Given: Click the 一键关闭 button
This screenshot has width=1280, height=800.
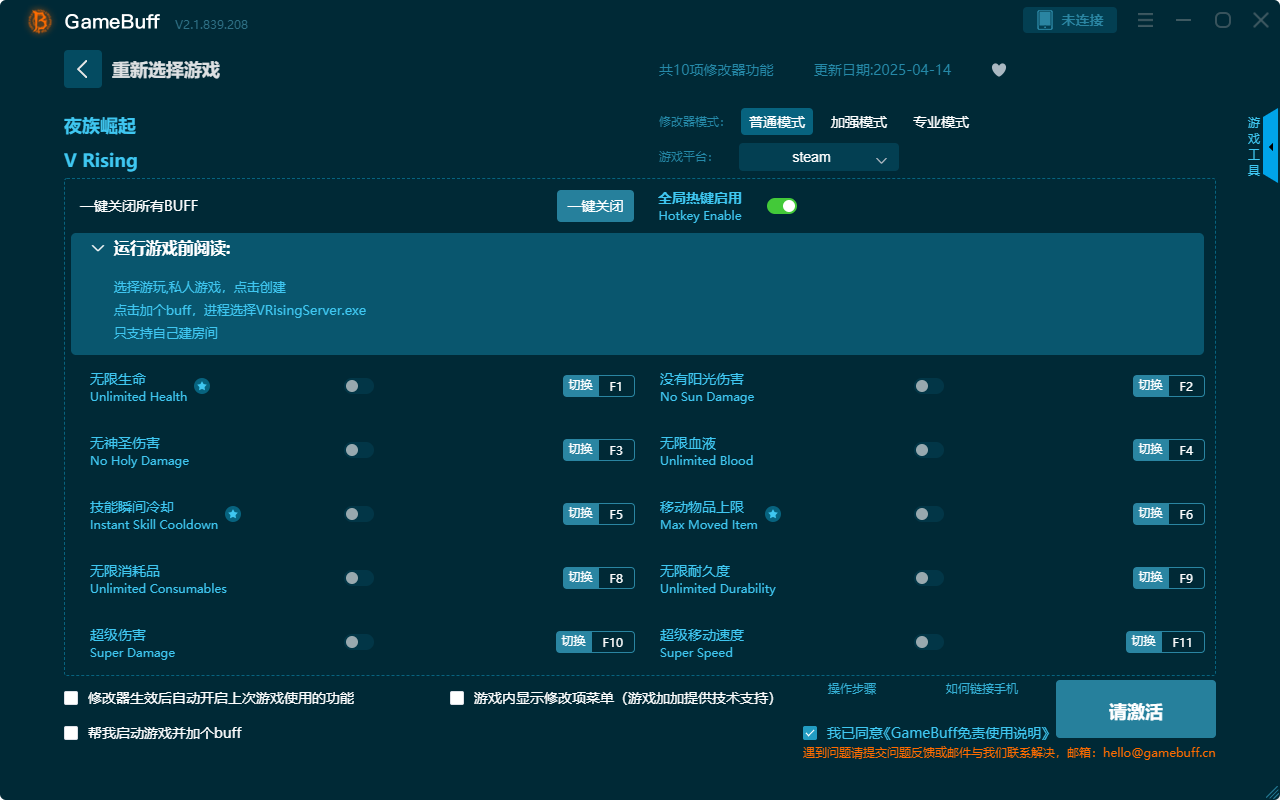Looking at the screenshot, I should tap(595, 205).
